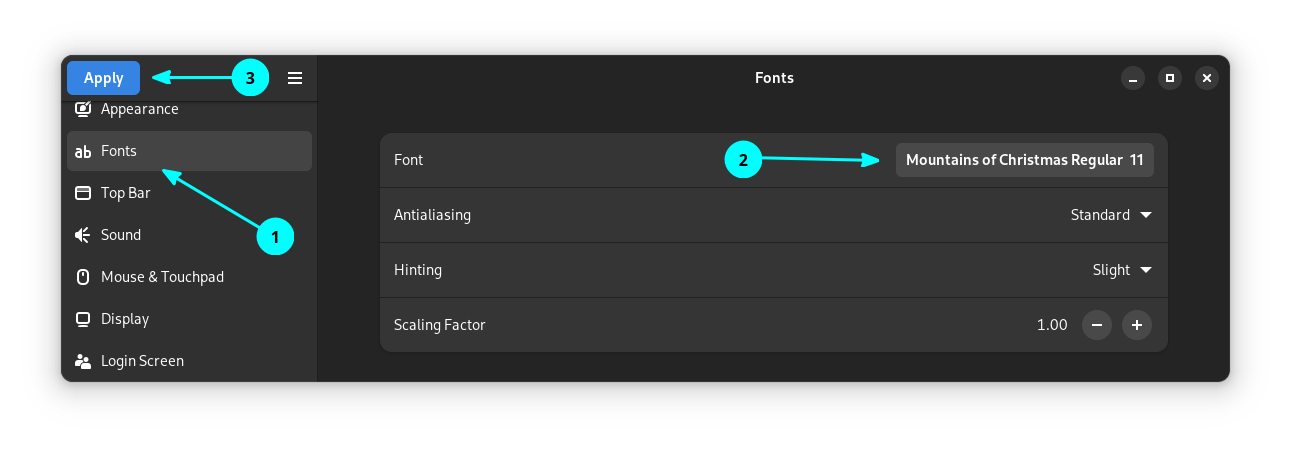Maximize the Fonts window
The image size is (1291, 449).
click(1170, 78)
